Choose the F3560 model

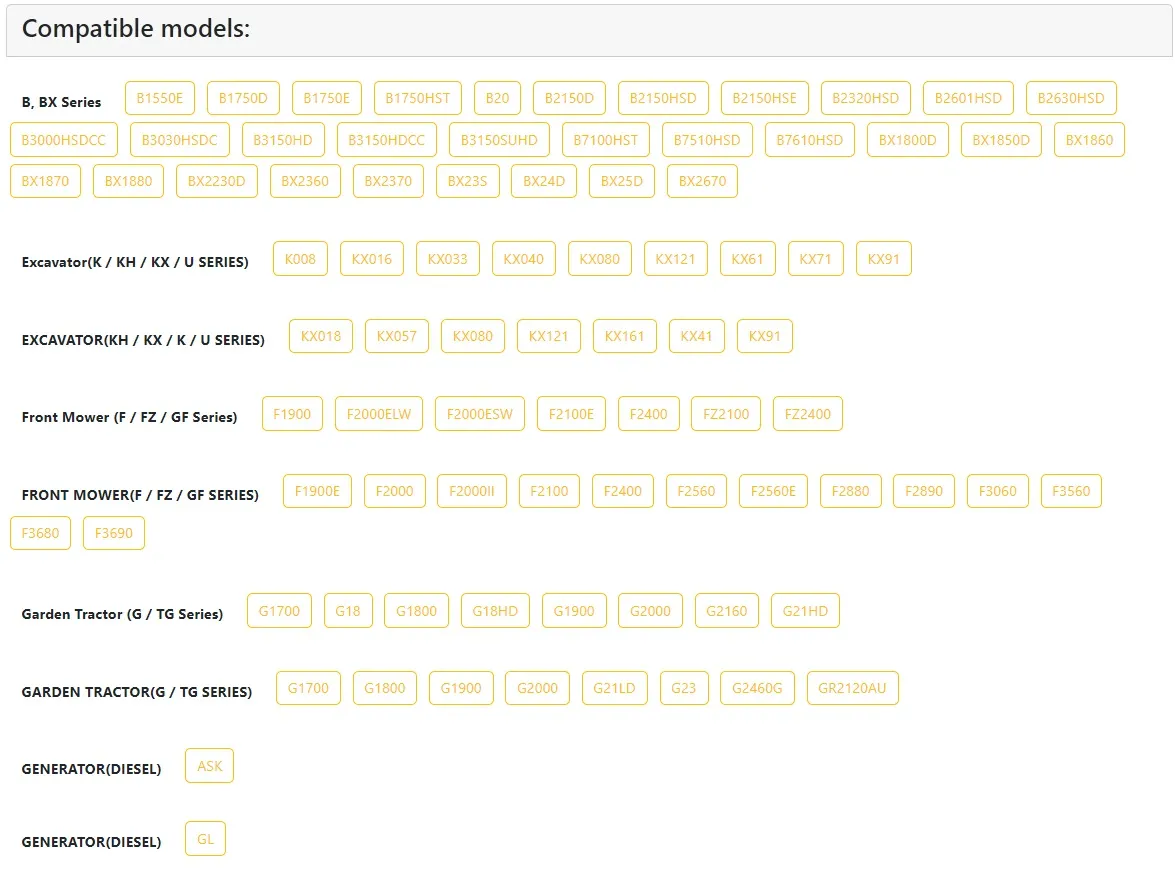point(1071,491)
